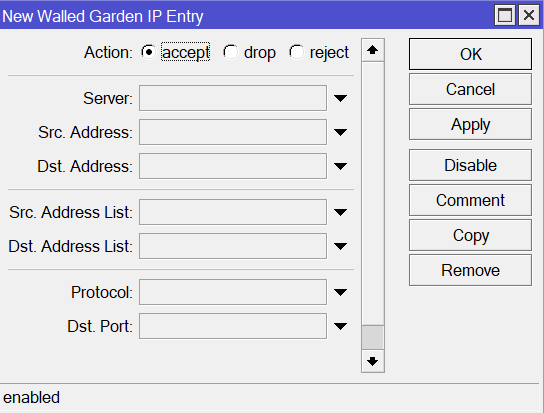Click the scrollbar up arrow icon
Image resolution: width=544 pixels, height=413 pixels.
tap(373, 50)
